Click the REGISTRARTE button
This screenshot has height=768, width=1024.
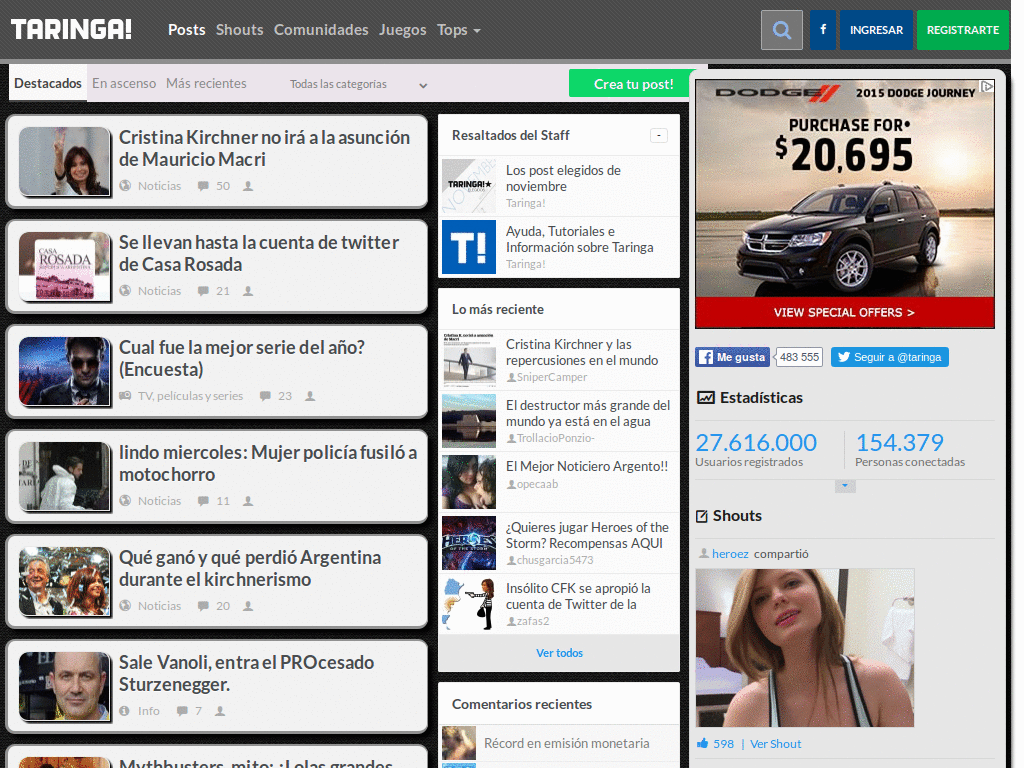[963, 30]
